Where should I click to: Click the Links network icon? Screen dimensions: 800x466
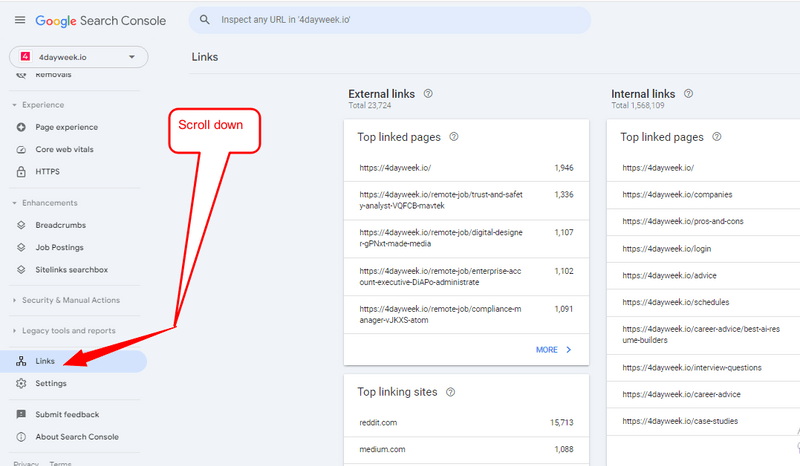point(21,361)
